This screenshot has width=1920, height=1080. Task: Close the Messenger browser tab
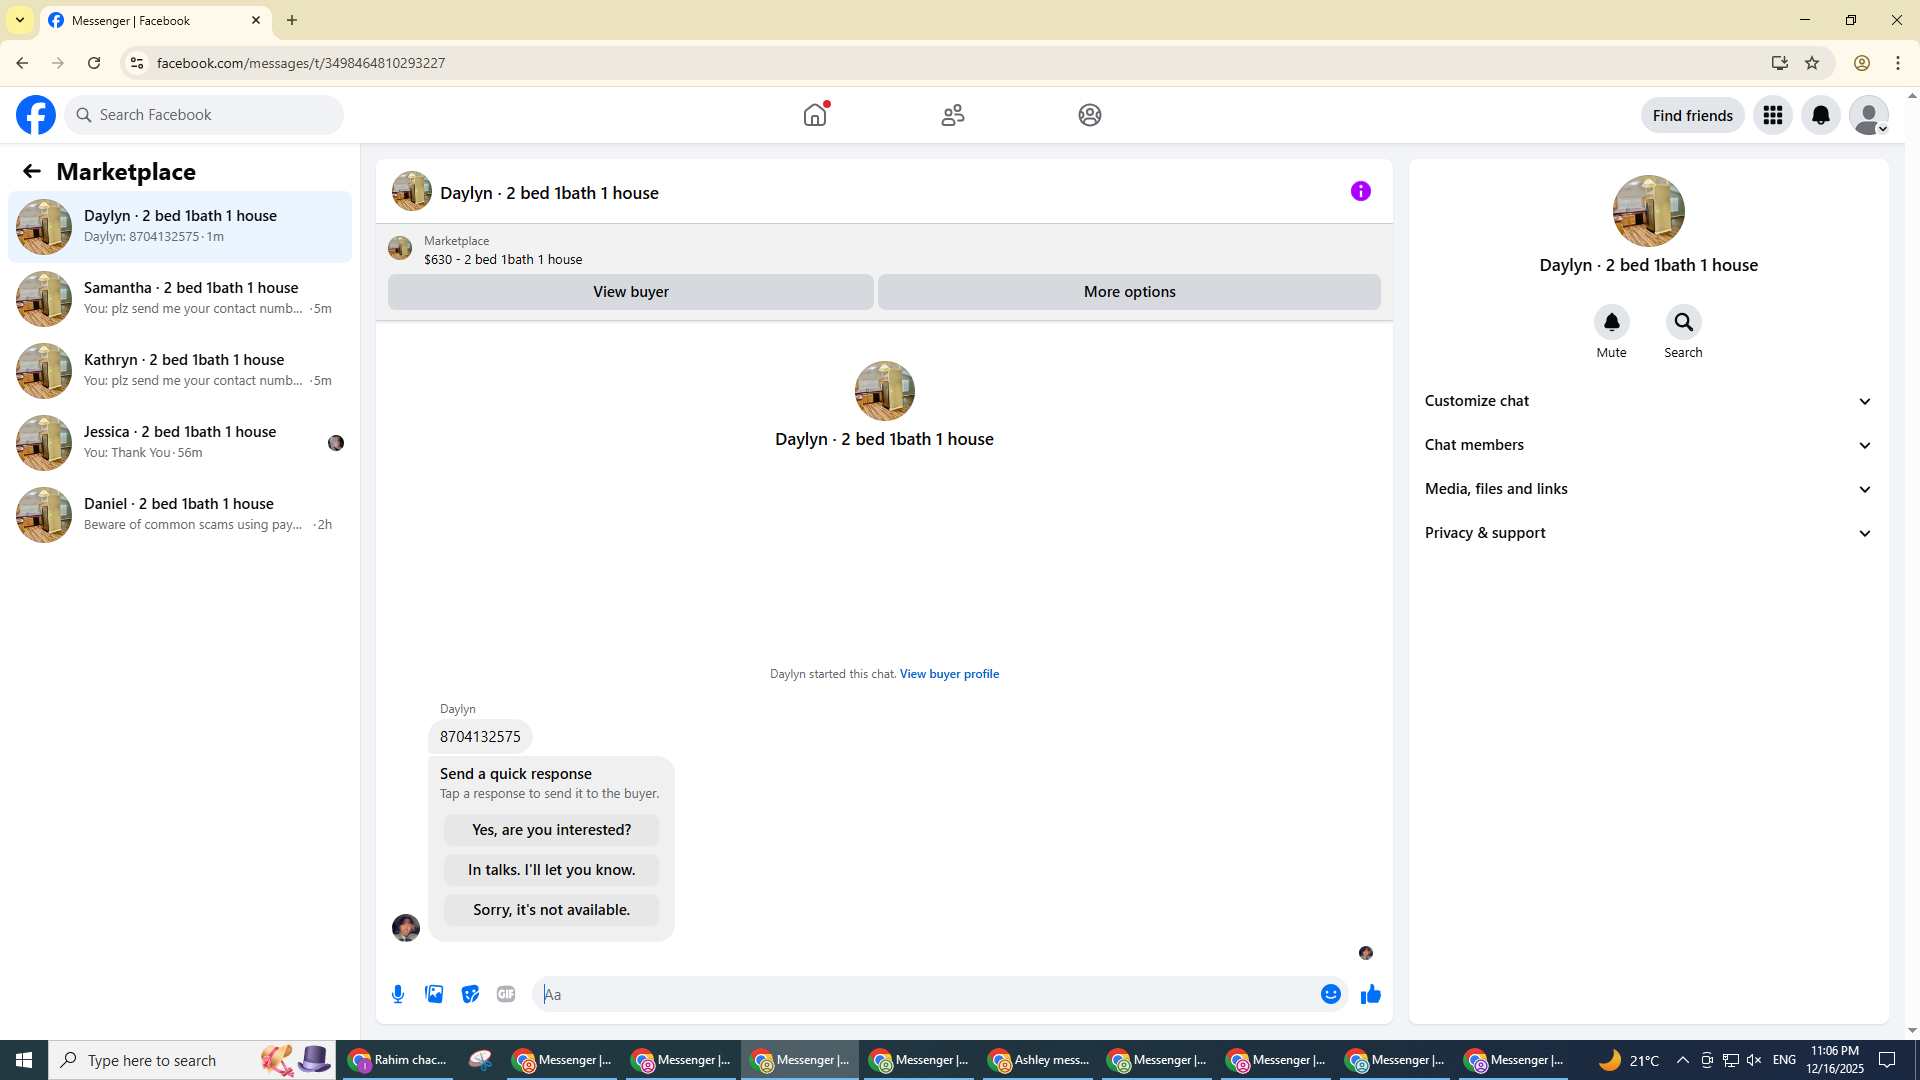pos(256,20)
